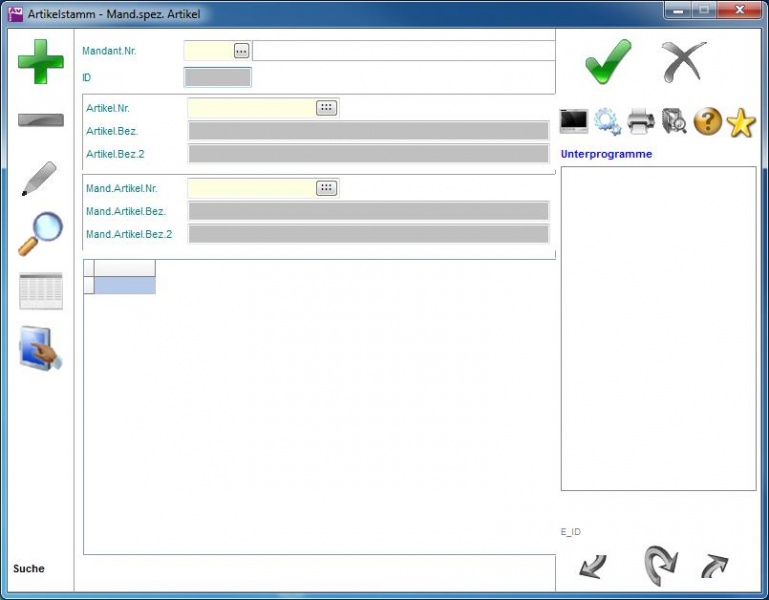Click the left-down arrow navigation button
Screen dimensions: 769x600
(593, 567)
